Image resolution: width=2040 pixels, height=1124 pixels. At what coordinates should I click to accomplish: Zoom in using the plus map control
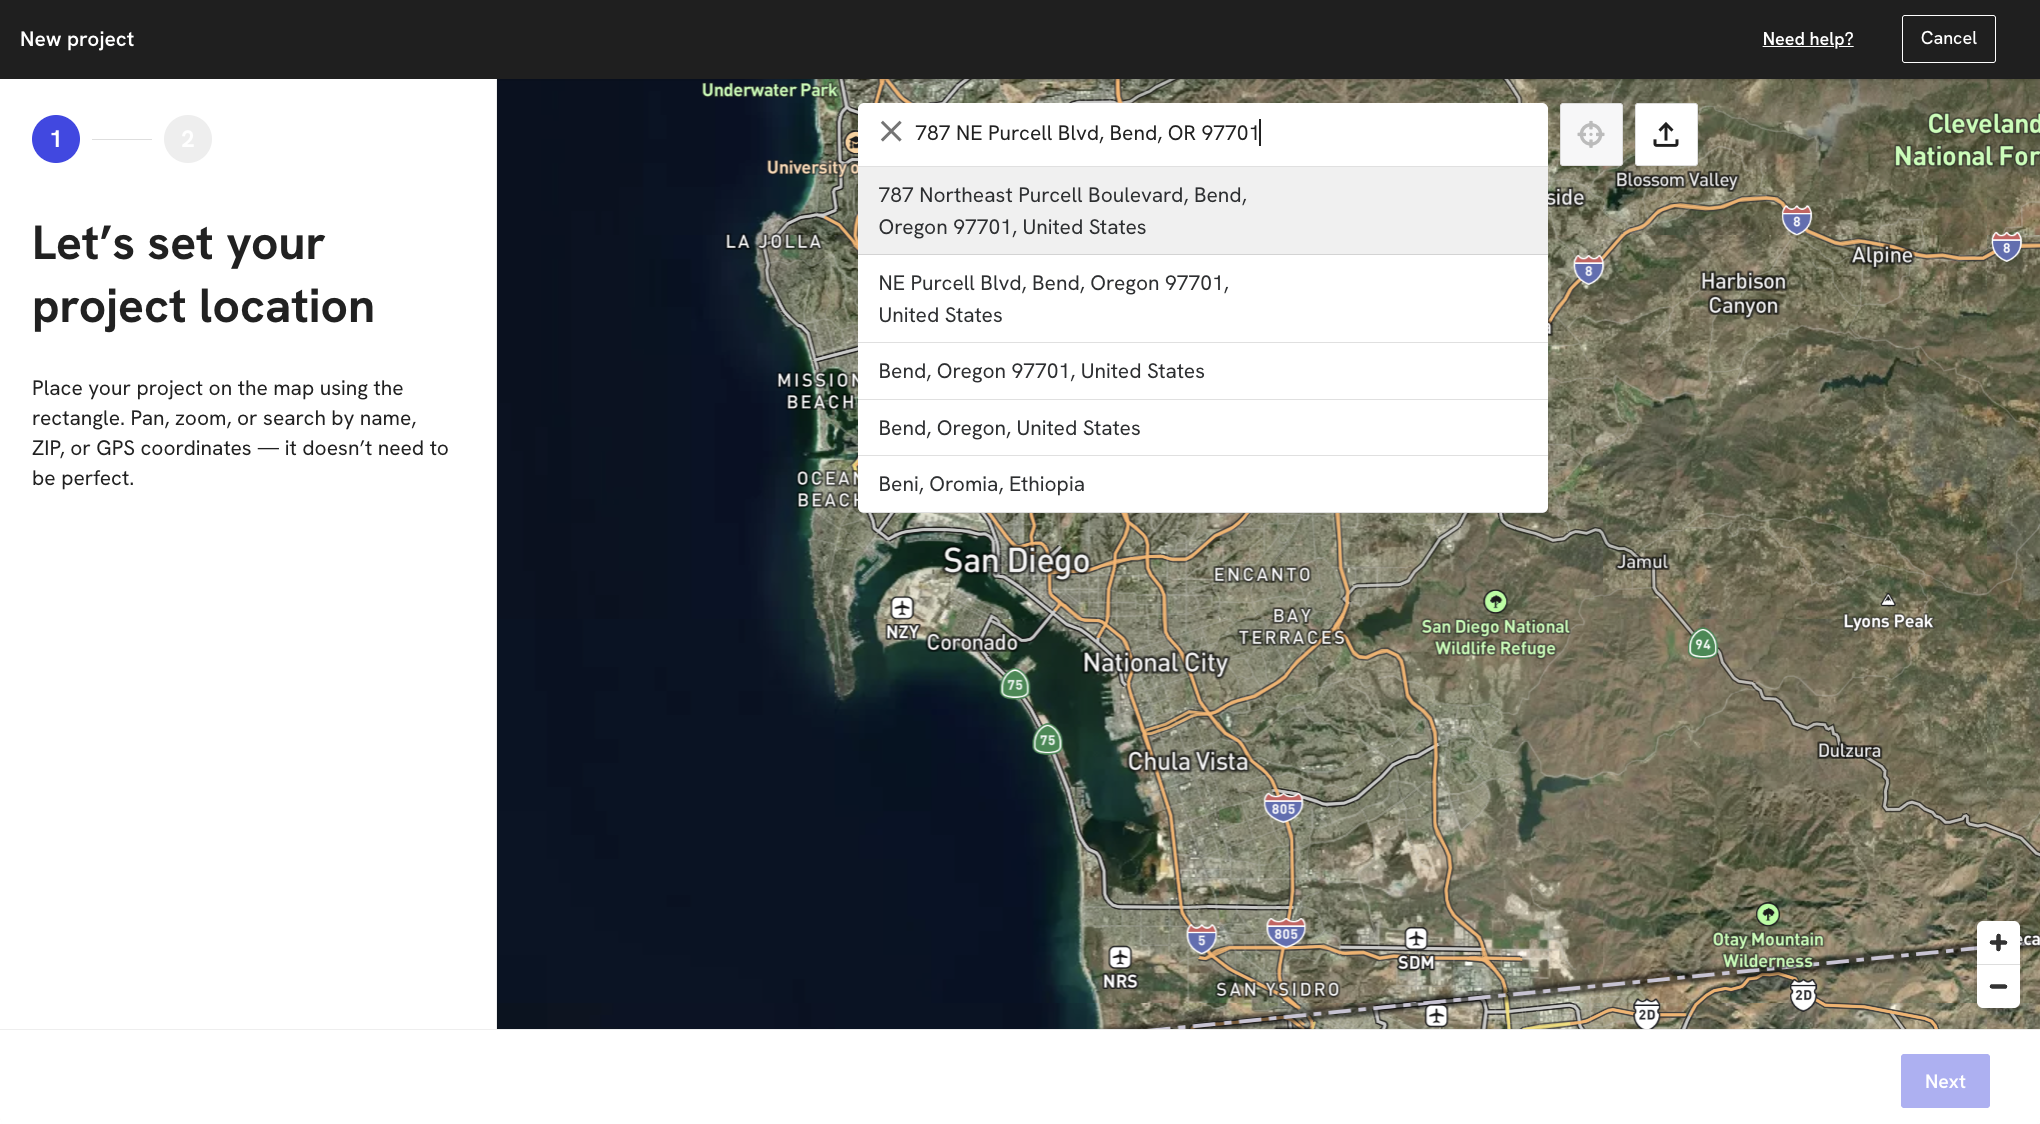pyautogui.click(x=1998, y=941)
